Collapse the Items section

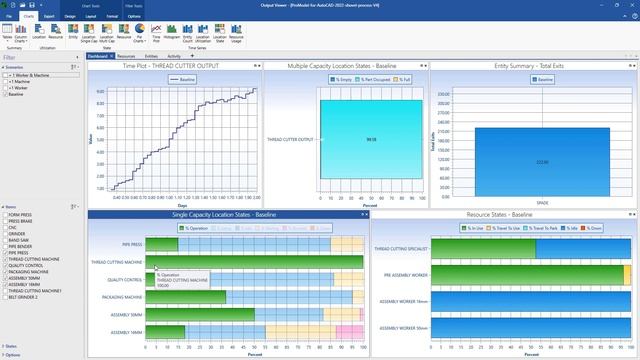coord(3,207)
